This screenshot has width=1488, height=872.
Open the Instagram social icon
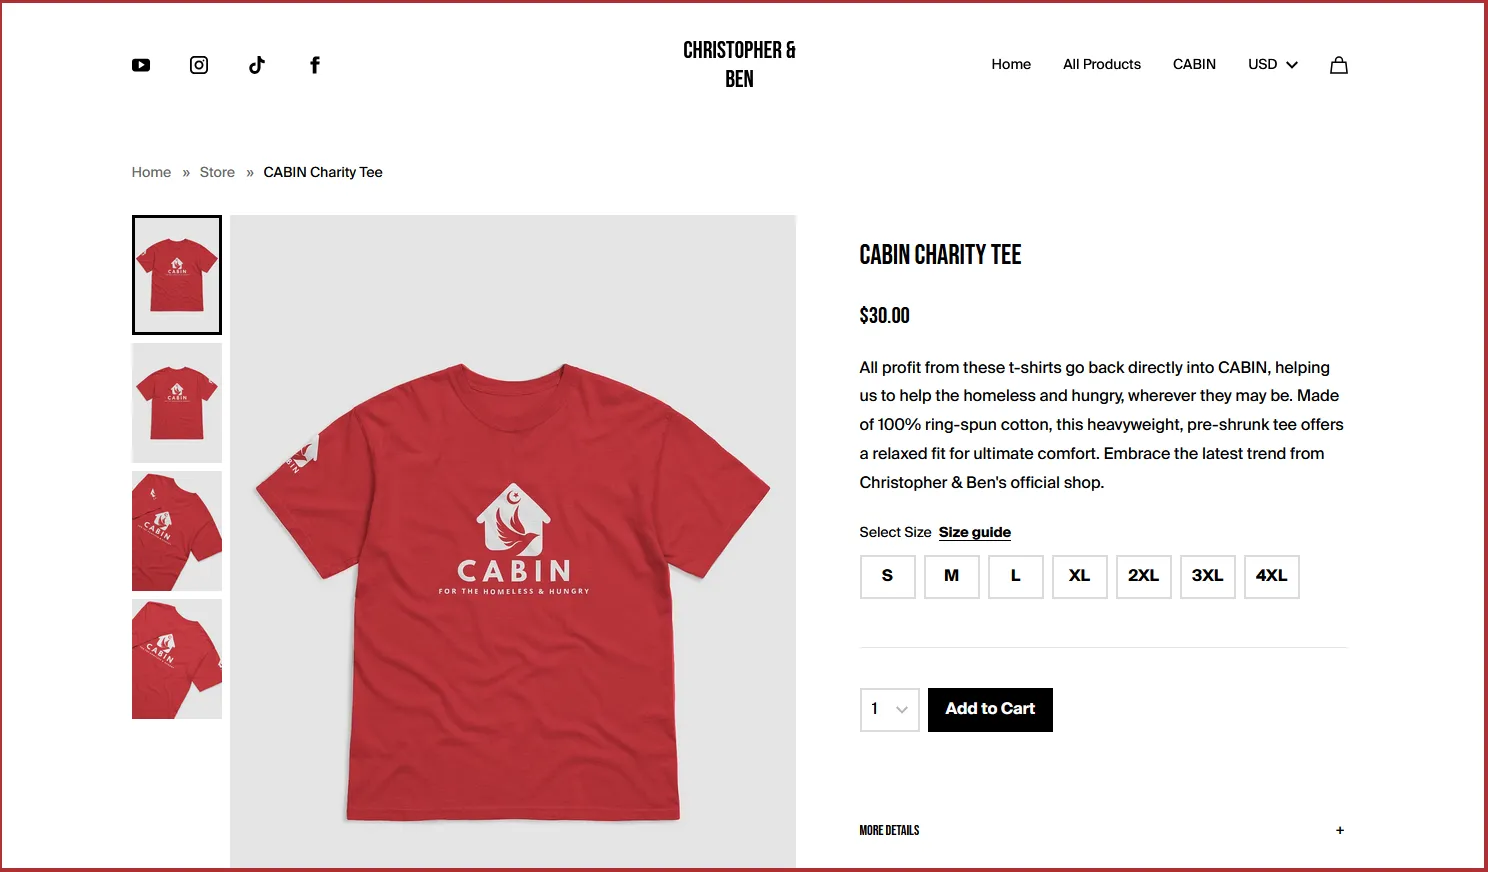point(199,65)
